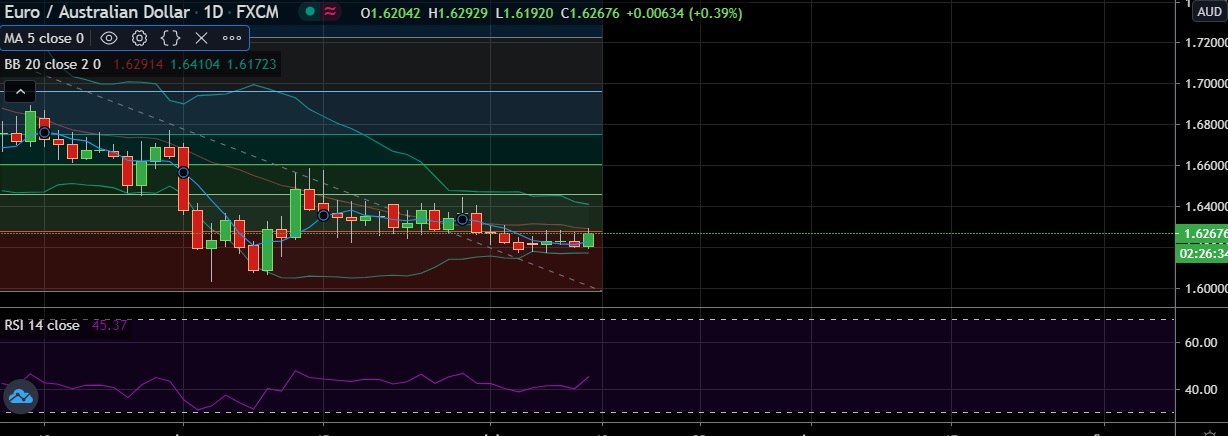Open MA indicator source code braces
The height and width of the screenshot is (436, 1228).
coord(171,38)
